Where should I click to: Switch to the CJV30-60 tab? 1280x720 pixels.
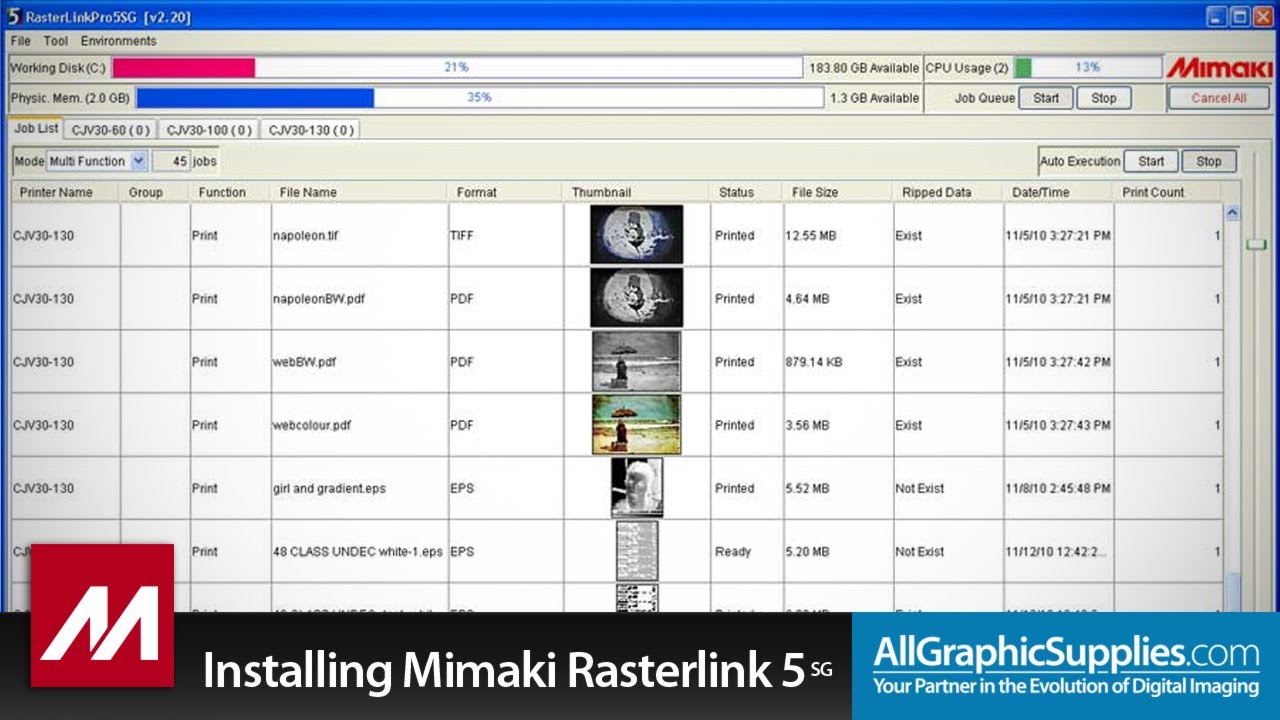pyautogui.click(x=111, y=130)
